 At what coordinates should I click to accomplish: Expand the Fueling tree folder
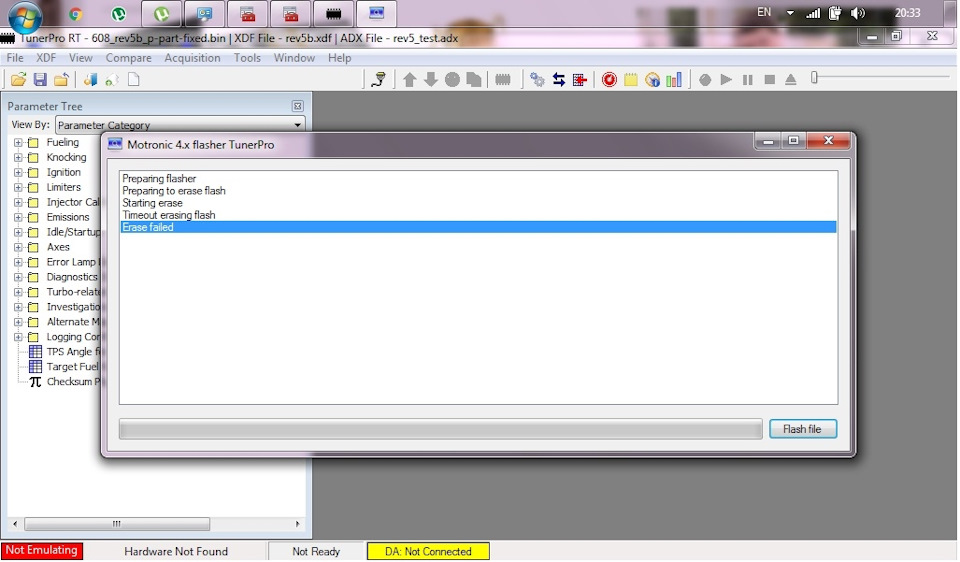[18, 142]
